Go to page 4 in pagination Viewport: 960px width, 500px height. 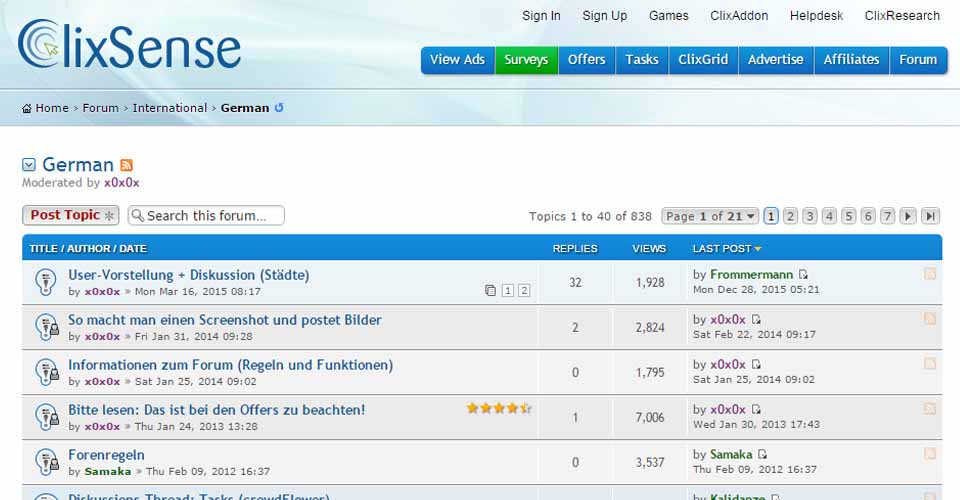click(829, 216)
